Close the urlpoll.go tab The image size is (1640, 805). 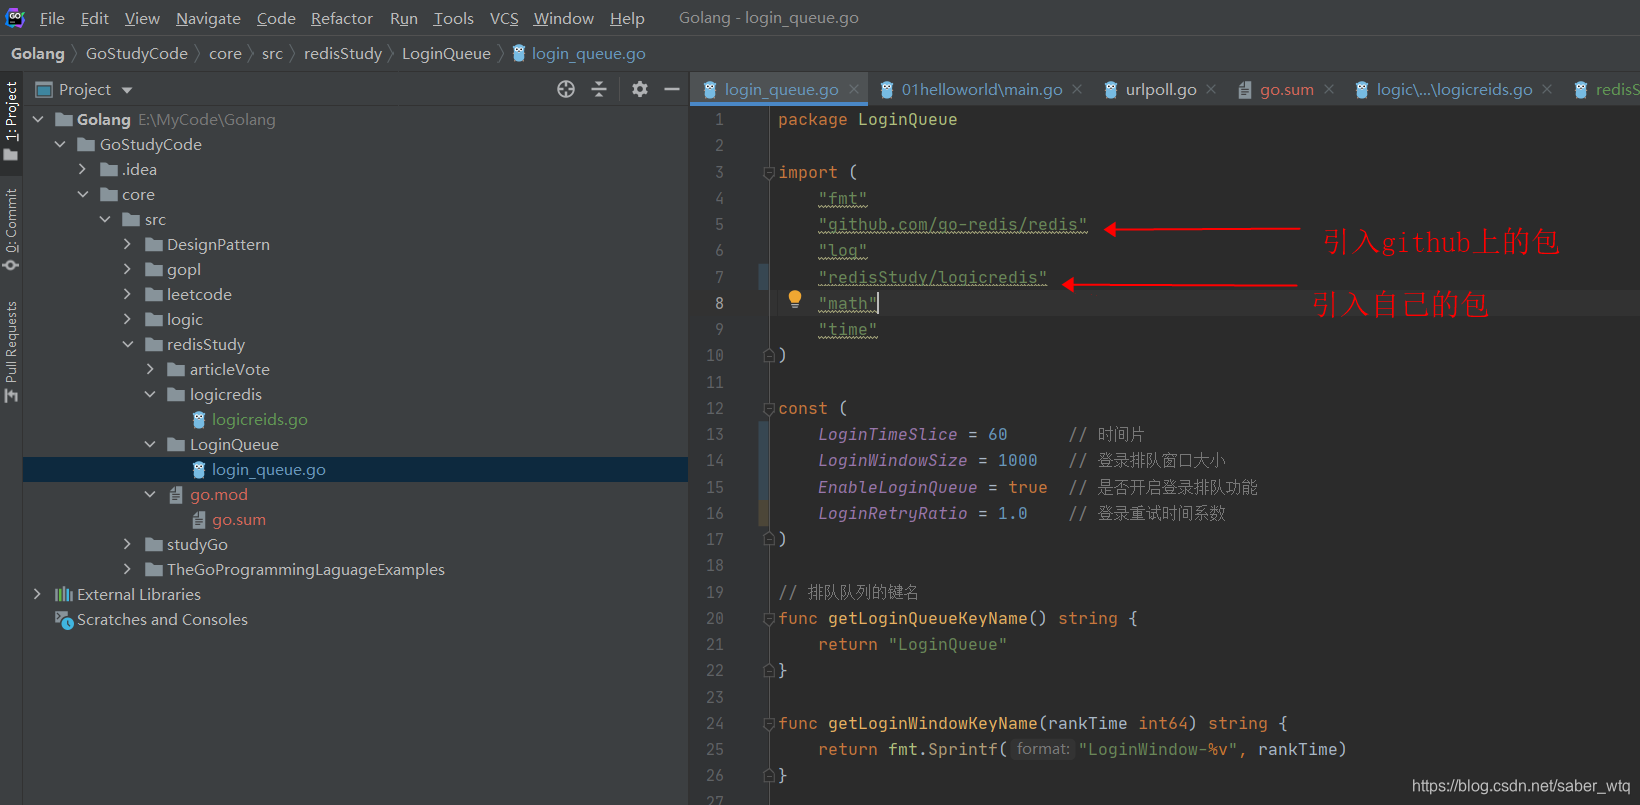pos(1211,89)
